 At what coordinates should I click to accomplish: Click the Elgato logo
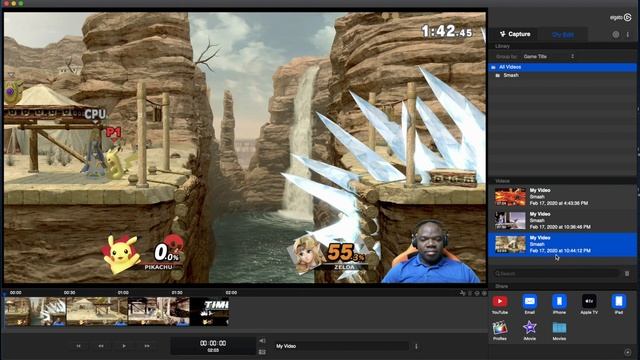click(x=620, y=18)
